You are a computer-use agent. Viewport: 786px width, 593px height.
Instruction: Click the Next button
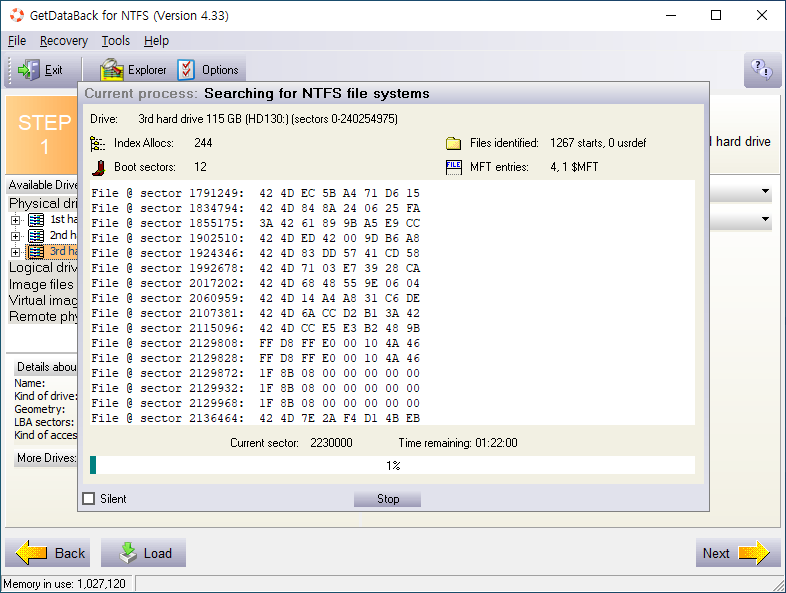point(737,553)
